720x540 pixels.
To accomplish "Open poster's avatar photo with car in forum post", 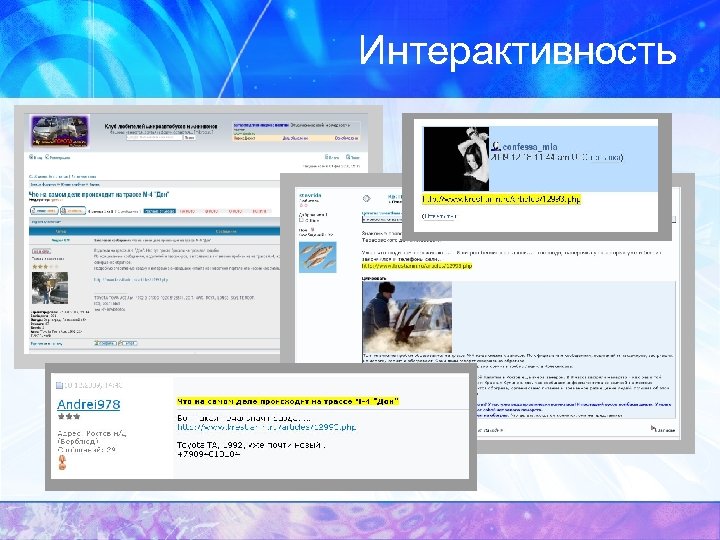I will click(x=50, y=288).
